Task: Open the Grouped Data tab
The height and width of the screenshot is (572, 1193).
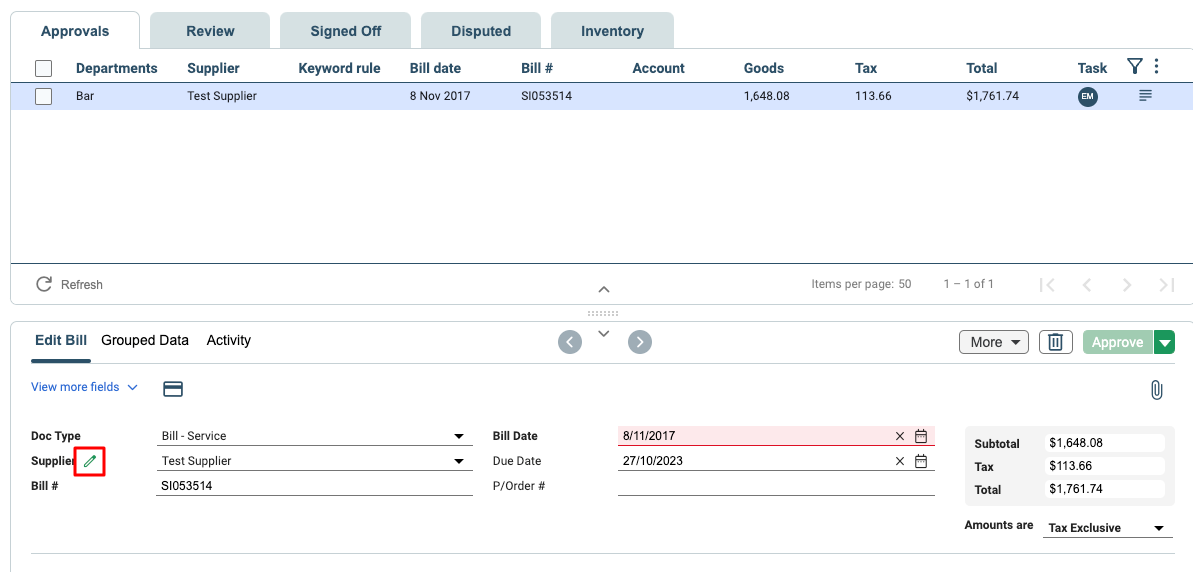Action: coord(145,340)
